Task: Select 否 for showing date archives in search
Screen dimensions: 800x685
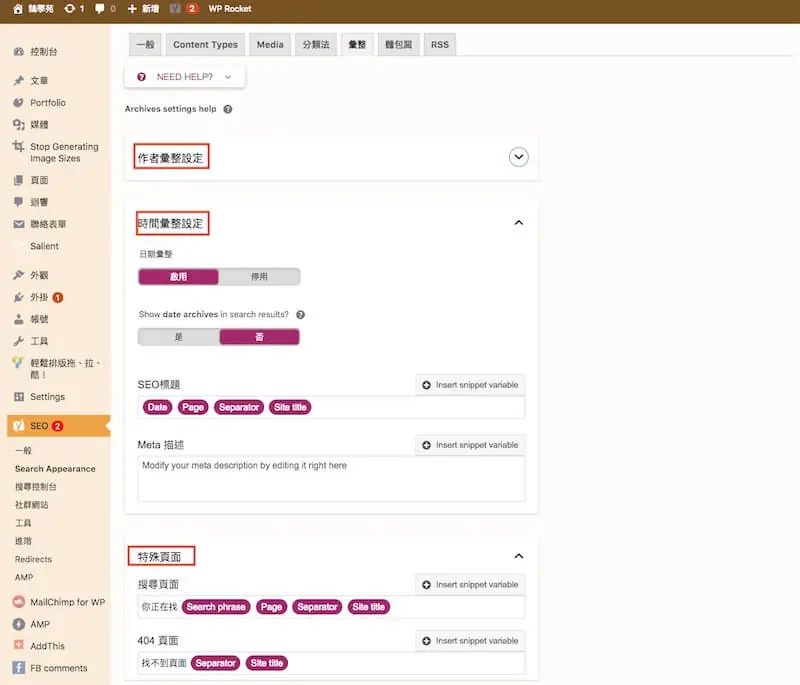Action: [x=259, y=337]
